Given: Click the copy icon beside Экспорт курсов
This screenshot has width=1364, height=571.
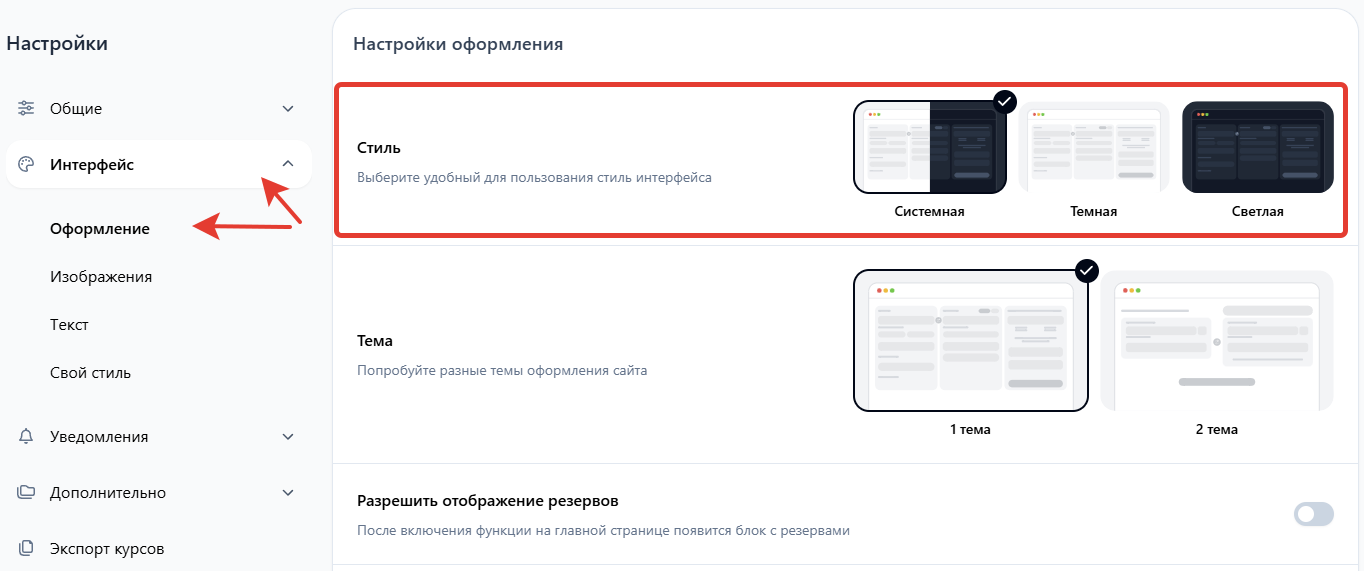Looking at the screenshot, I should coord(27,548).
